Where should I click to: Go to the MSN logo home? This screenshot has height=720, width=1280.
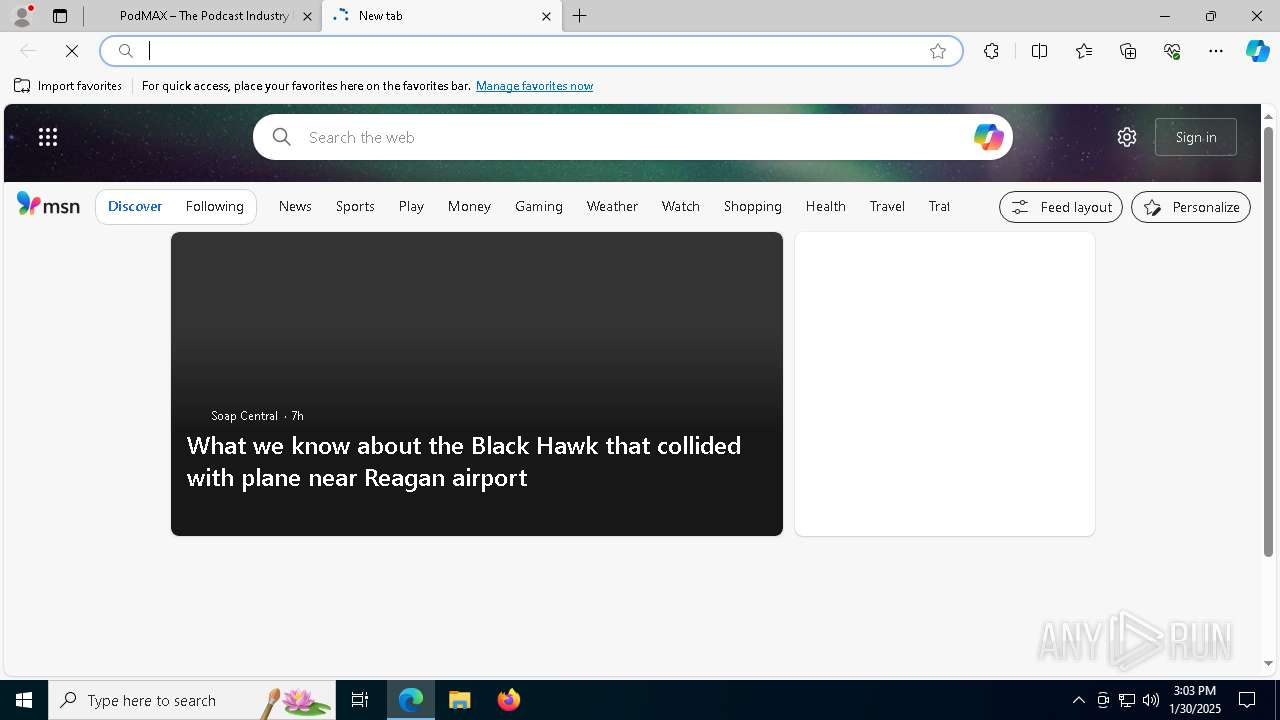coord(48,205)
